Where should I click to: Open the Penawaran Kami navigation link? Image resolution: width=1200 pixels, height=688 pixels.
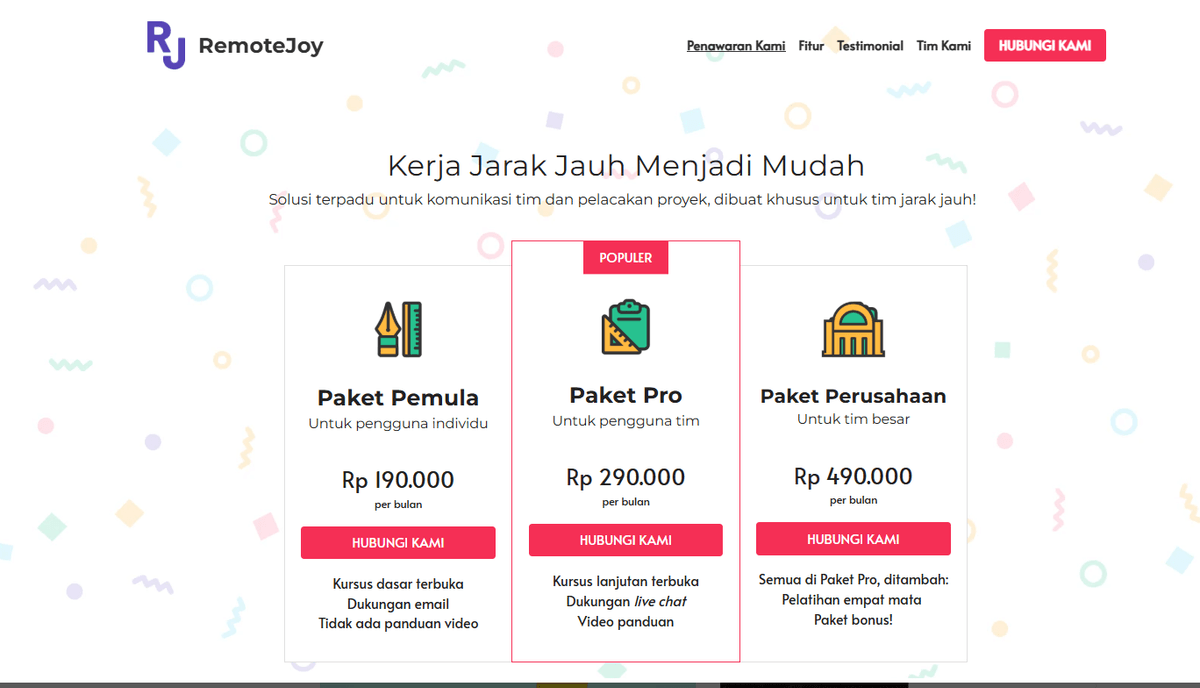(x=736, y=46)
